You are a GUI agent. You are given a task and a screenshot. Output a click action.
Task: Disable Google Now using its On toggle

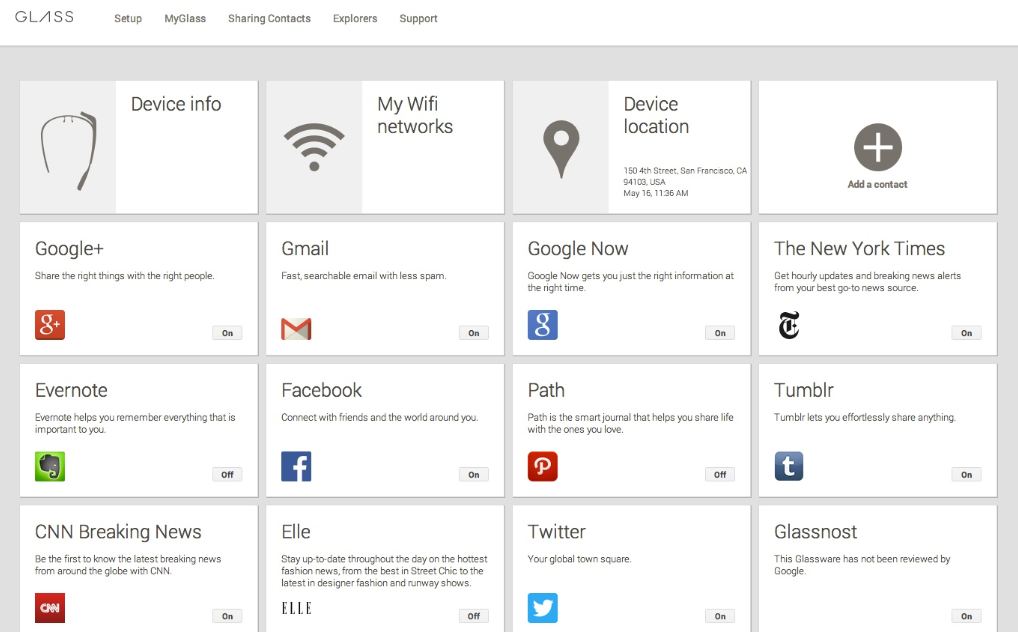(720, 333)
